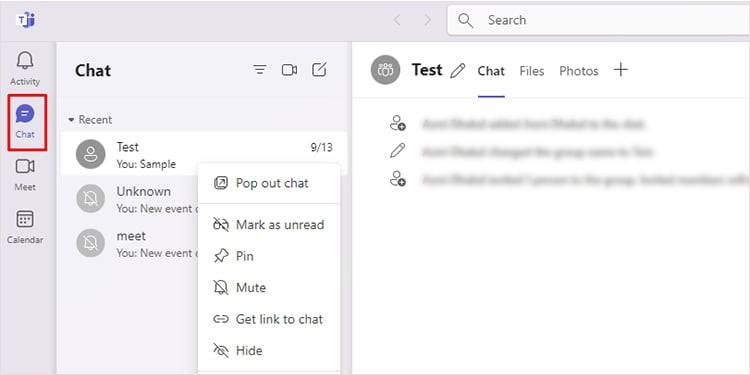
Task: Mute the Test chat from context menu
Action: click(269, 287)
